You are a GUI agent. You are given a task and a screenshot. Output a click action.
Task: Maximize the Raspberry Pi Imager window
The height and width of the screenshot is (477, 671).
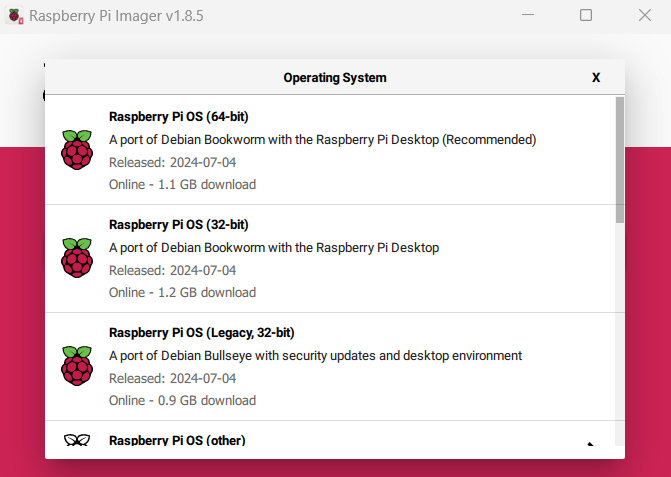click(586, 16)
